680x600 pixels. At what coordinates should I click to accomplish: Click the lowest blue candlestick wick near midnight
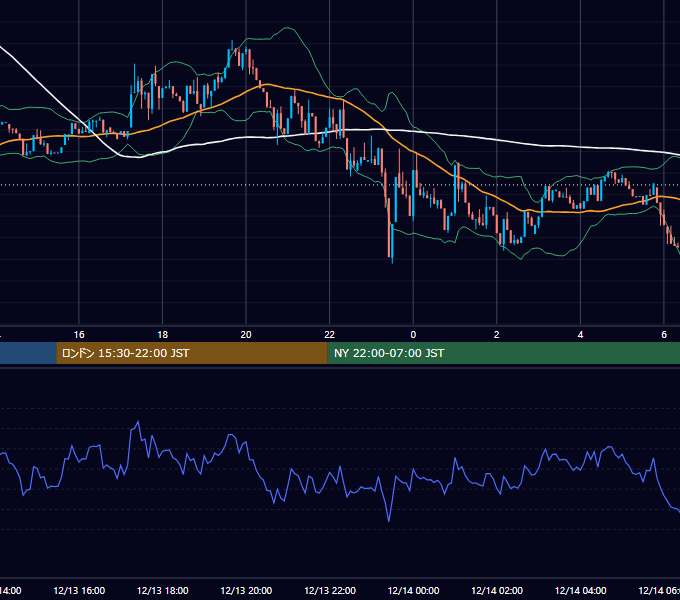pyautogui.click(x=392, y=244)
